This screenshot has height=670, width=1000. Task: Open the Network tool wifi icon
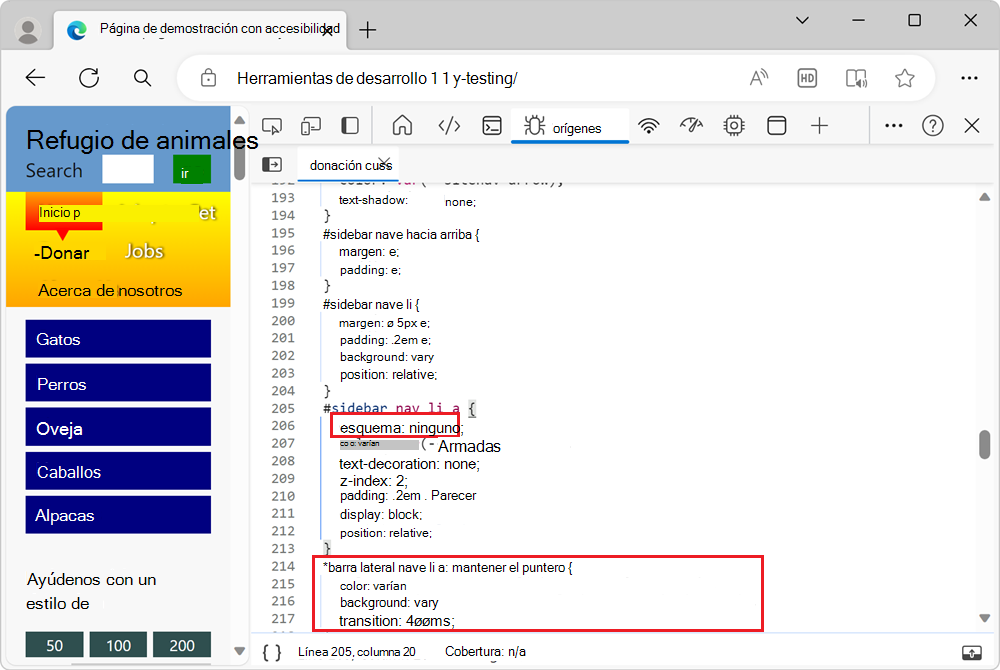pos(650,126)
